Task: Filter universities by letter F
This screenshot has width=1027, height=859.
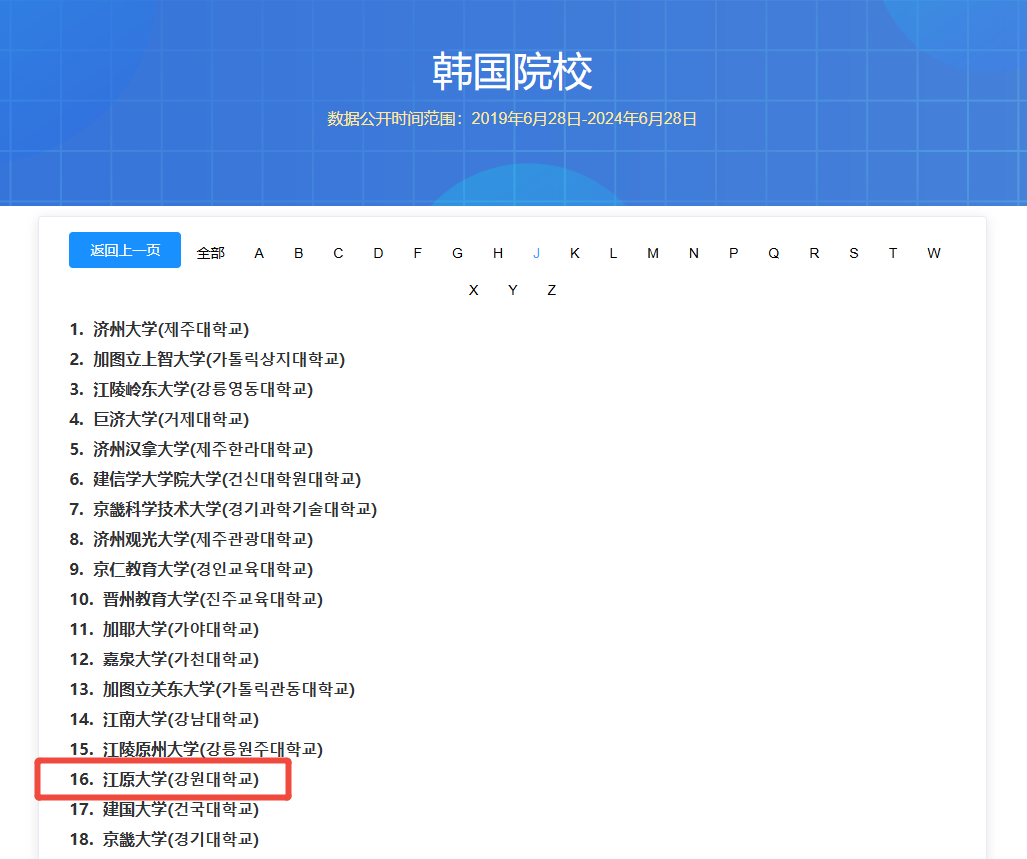Action: (417, 253)
